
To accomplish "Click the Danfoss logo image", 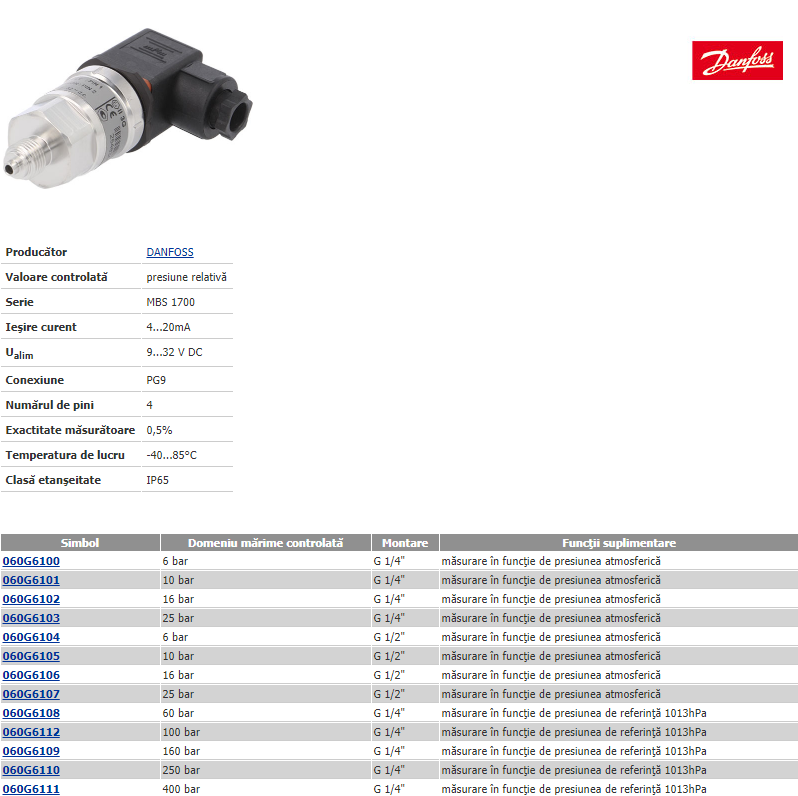I will pos(737,61).
